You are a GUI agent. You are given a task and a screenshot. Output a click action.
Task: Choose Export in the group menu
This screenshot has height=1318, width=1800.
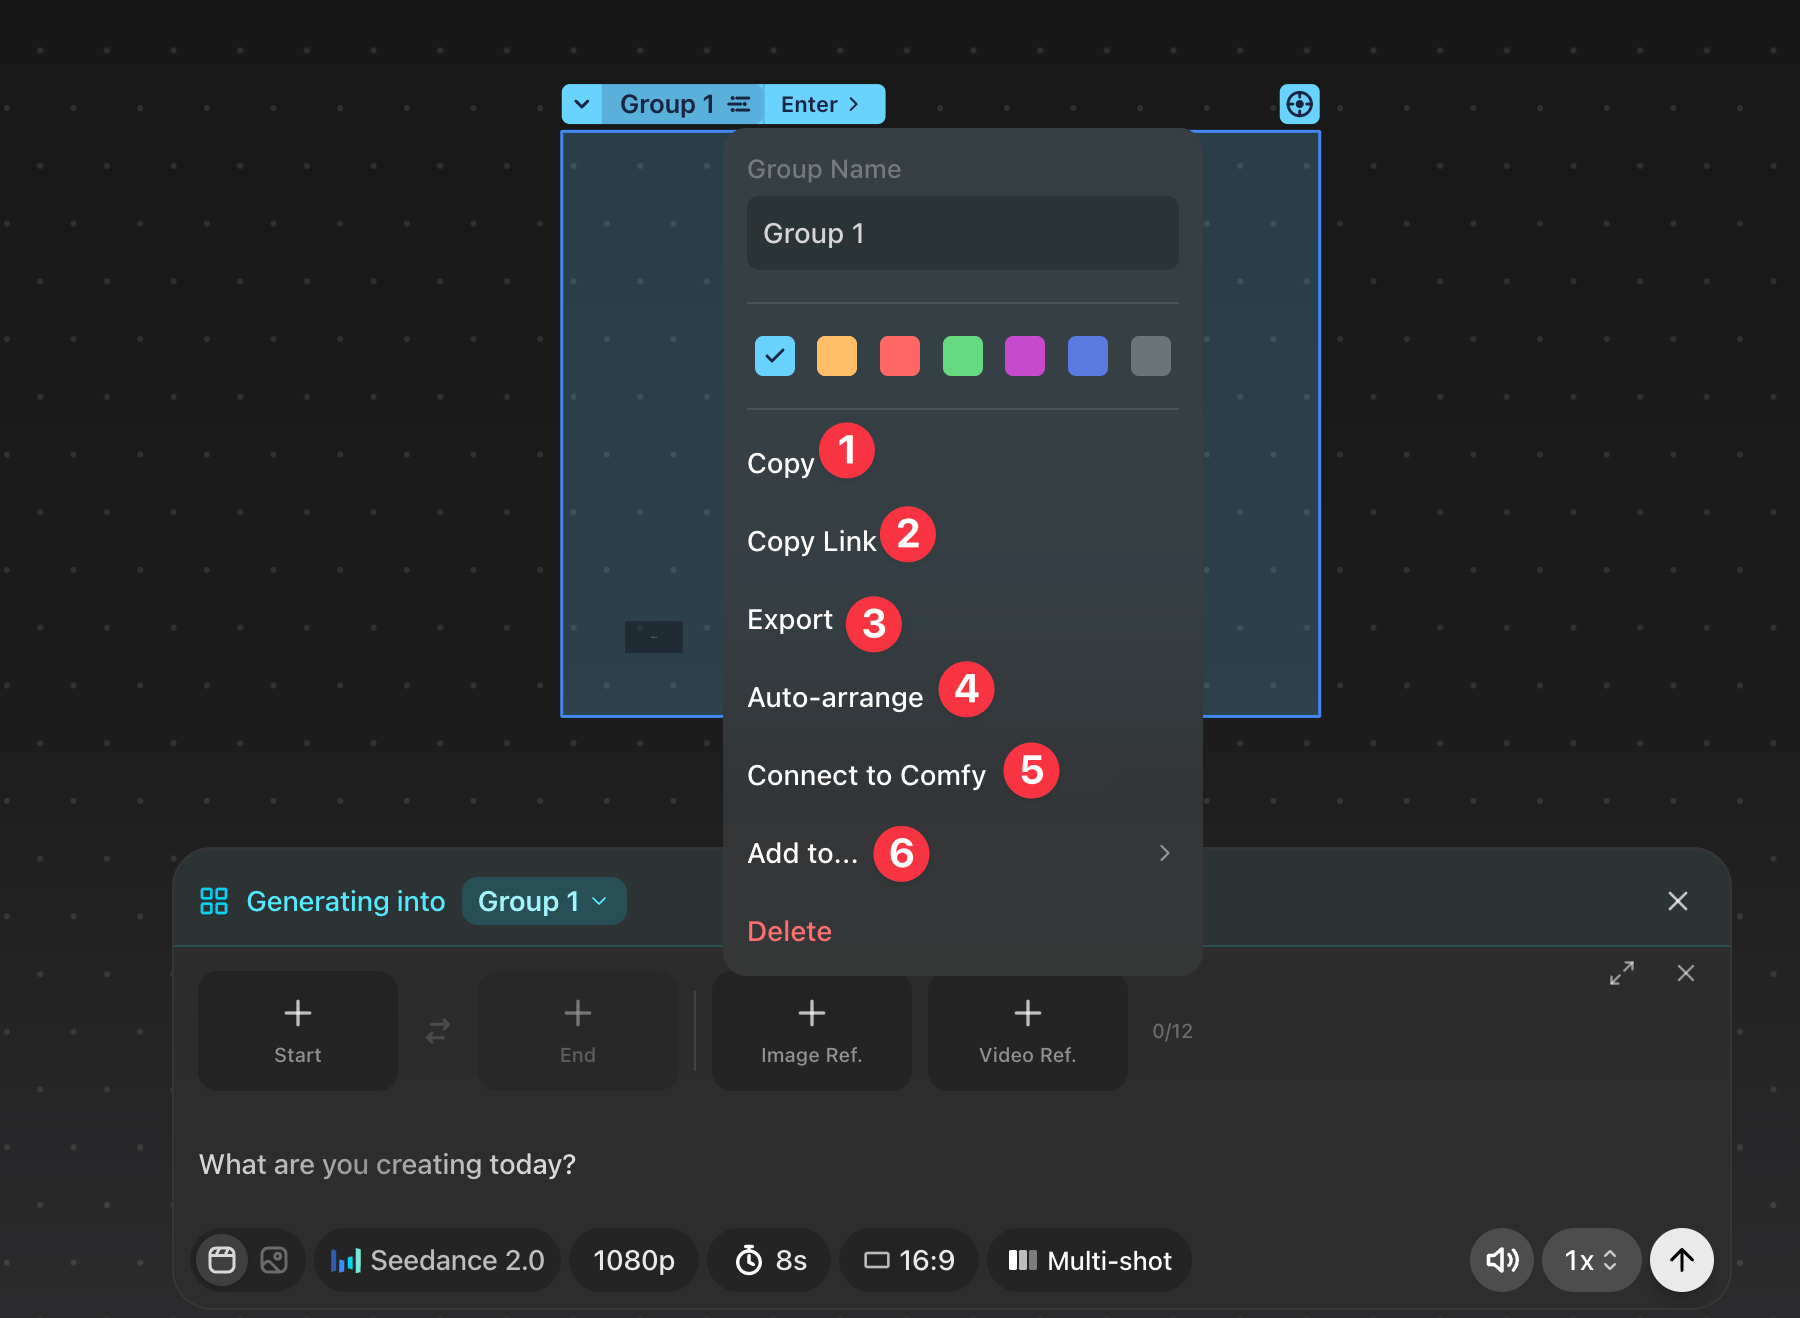pos(790,619)
